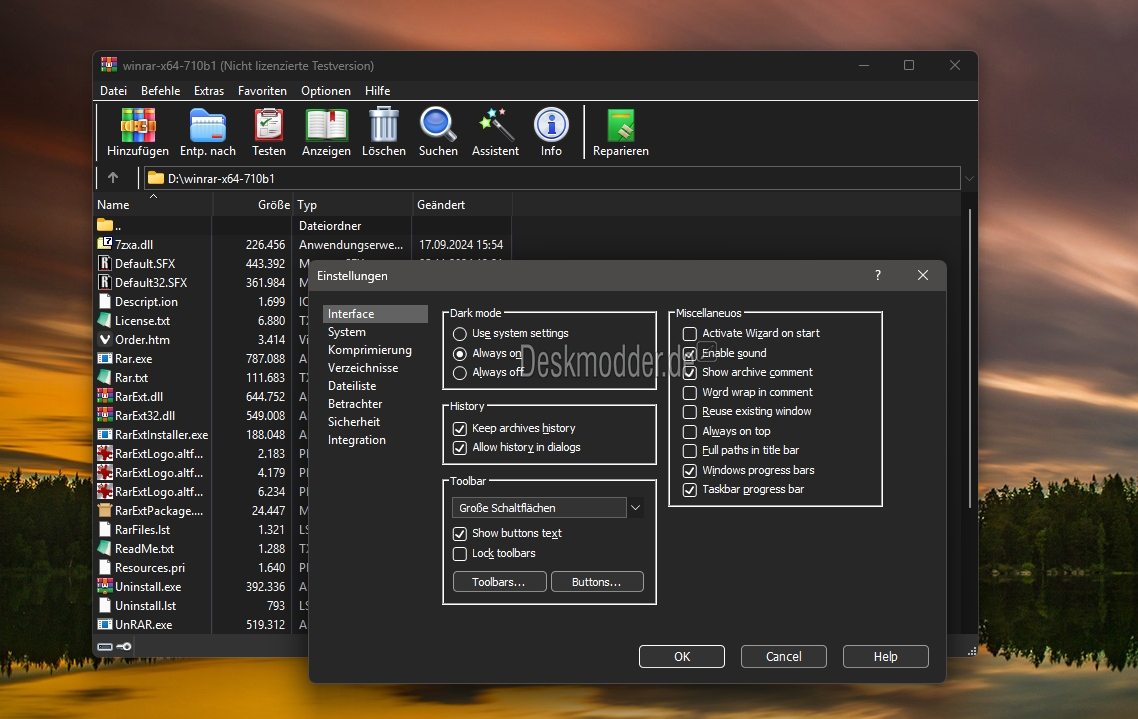The width and height of the screenshot is (1138, 719).
Task: Click the Entp. nach extract icon
Action: coord(208,125)
